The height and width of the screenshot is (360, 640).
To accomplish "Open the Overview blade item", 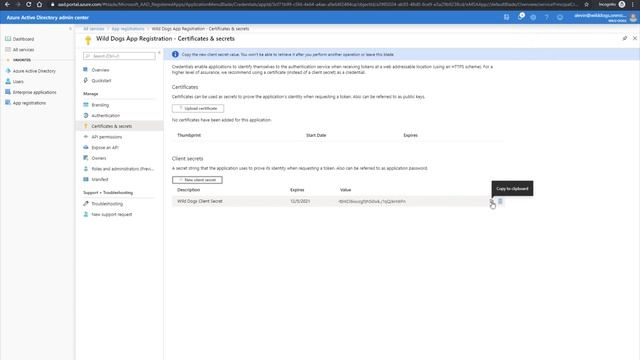I will pos(100,70).
